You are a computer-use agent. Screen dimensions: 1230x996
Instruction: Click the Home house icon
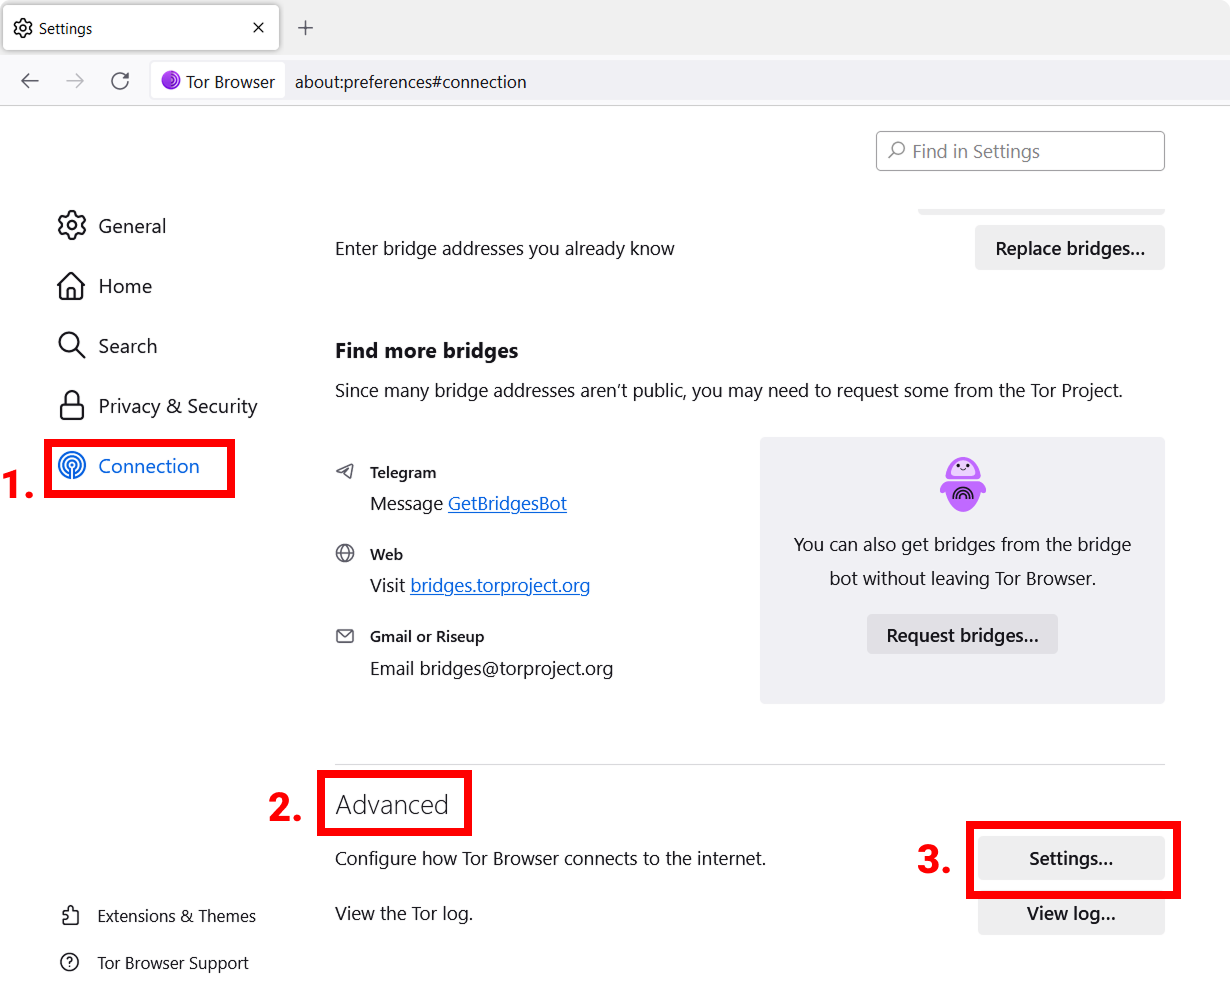[71, 286]
